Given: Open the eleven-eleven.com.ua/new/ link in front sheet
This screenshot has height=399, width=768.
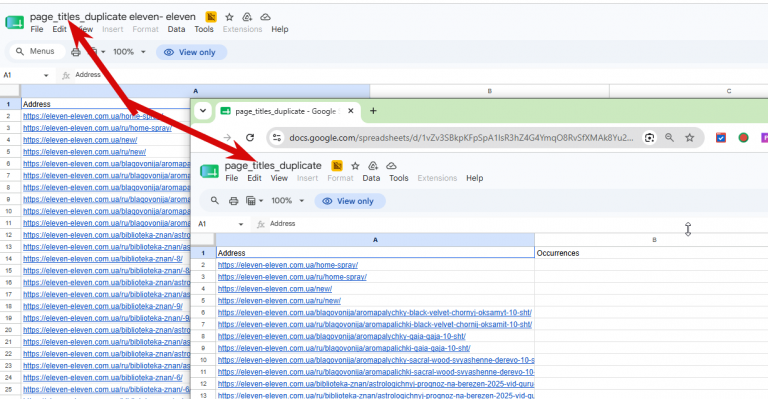Looking at the screenshot, I should coord(275,289).
